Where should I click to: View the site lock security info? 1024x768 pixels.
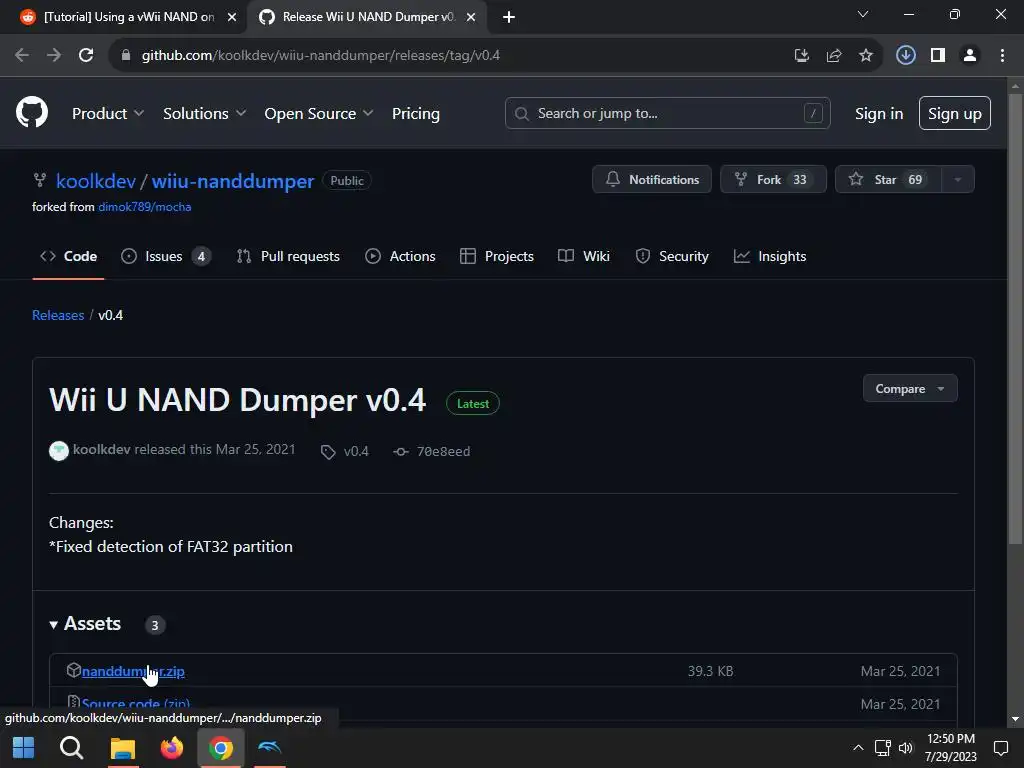(x=126, y=56)
